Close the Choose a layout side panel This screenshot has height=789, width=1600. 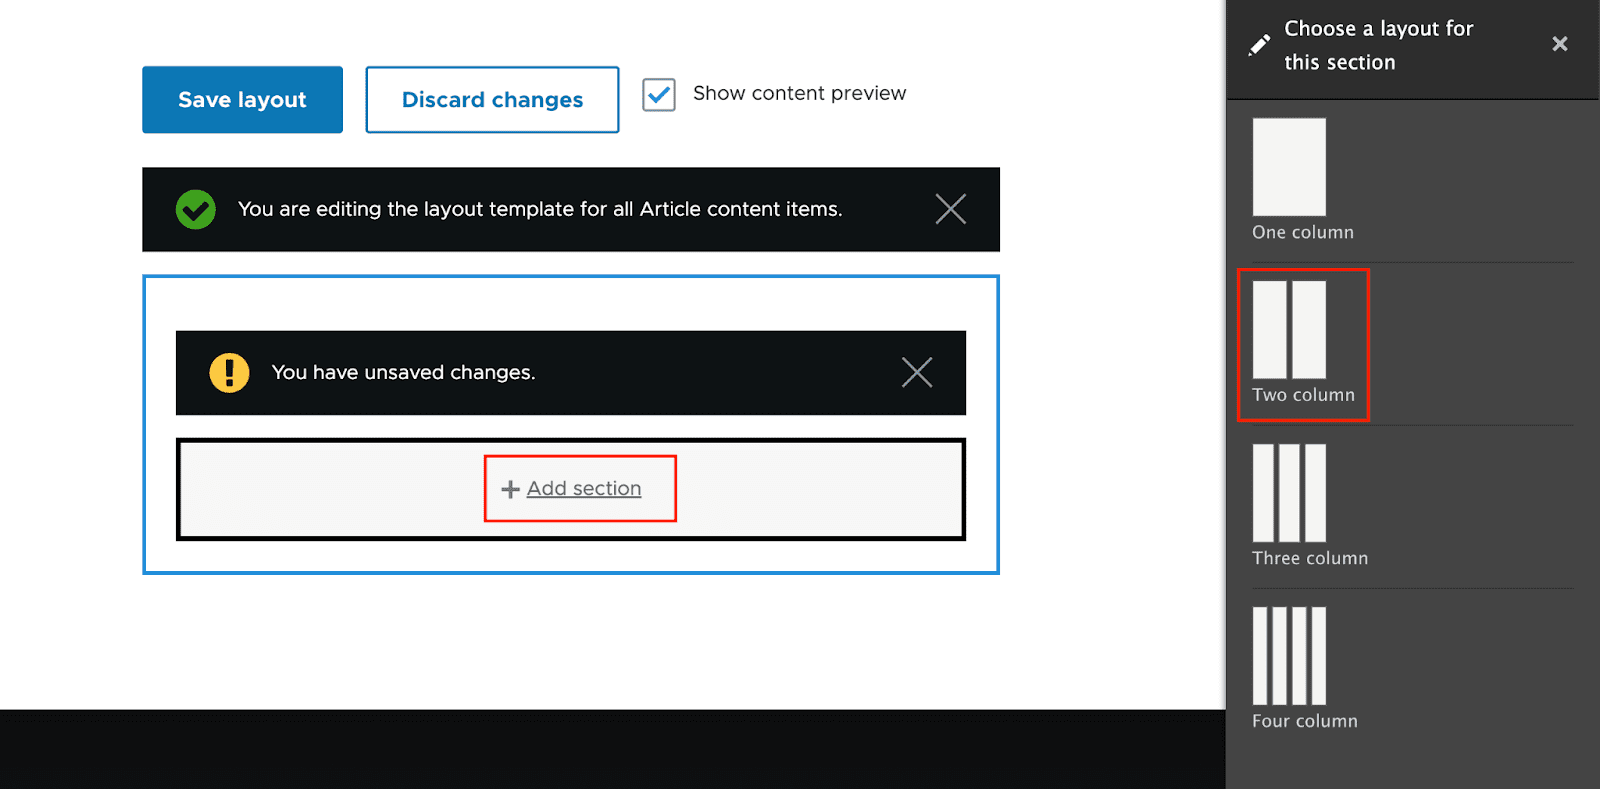(1560, 44)
